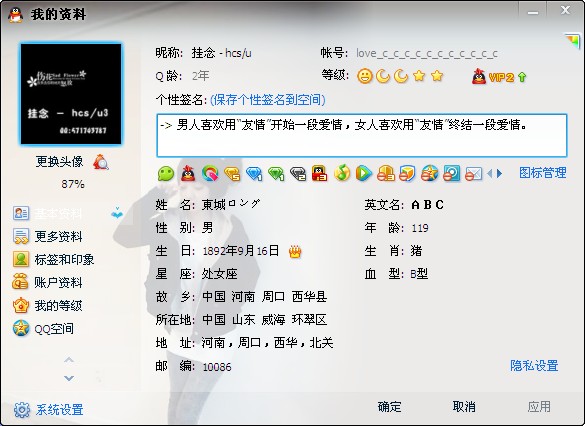
Task: Open 隐私设置 privacy settings link
Action: coord(534,366)
